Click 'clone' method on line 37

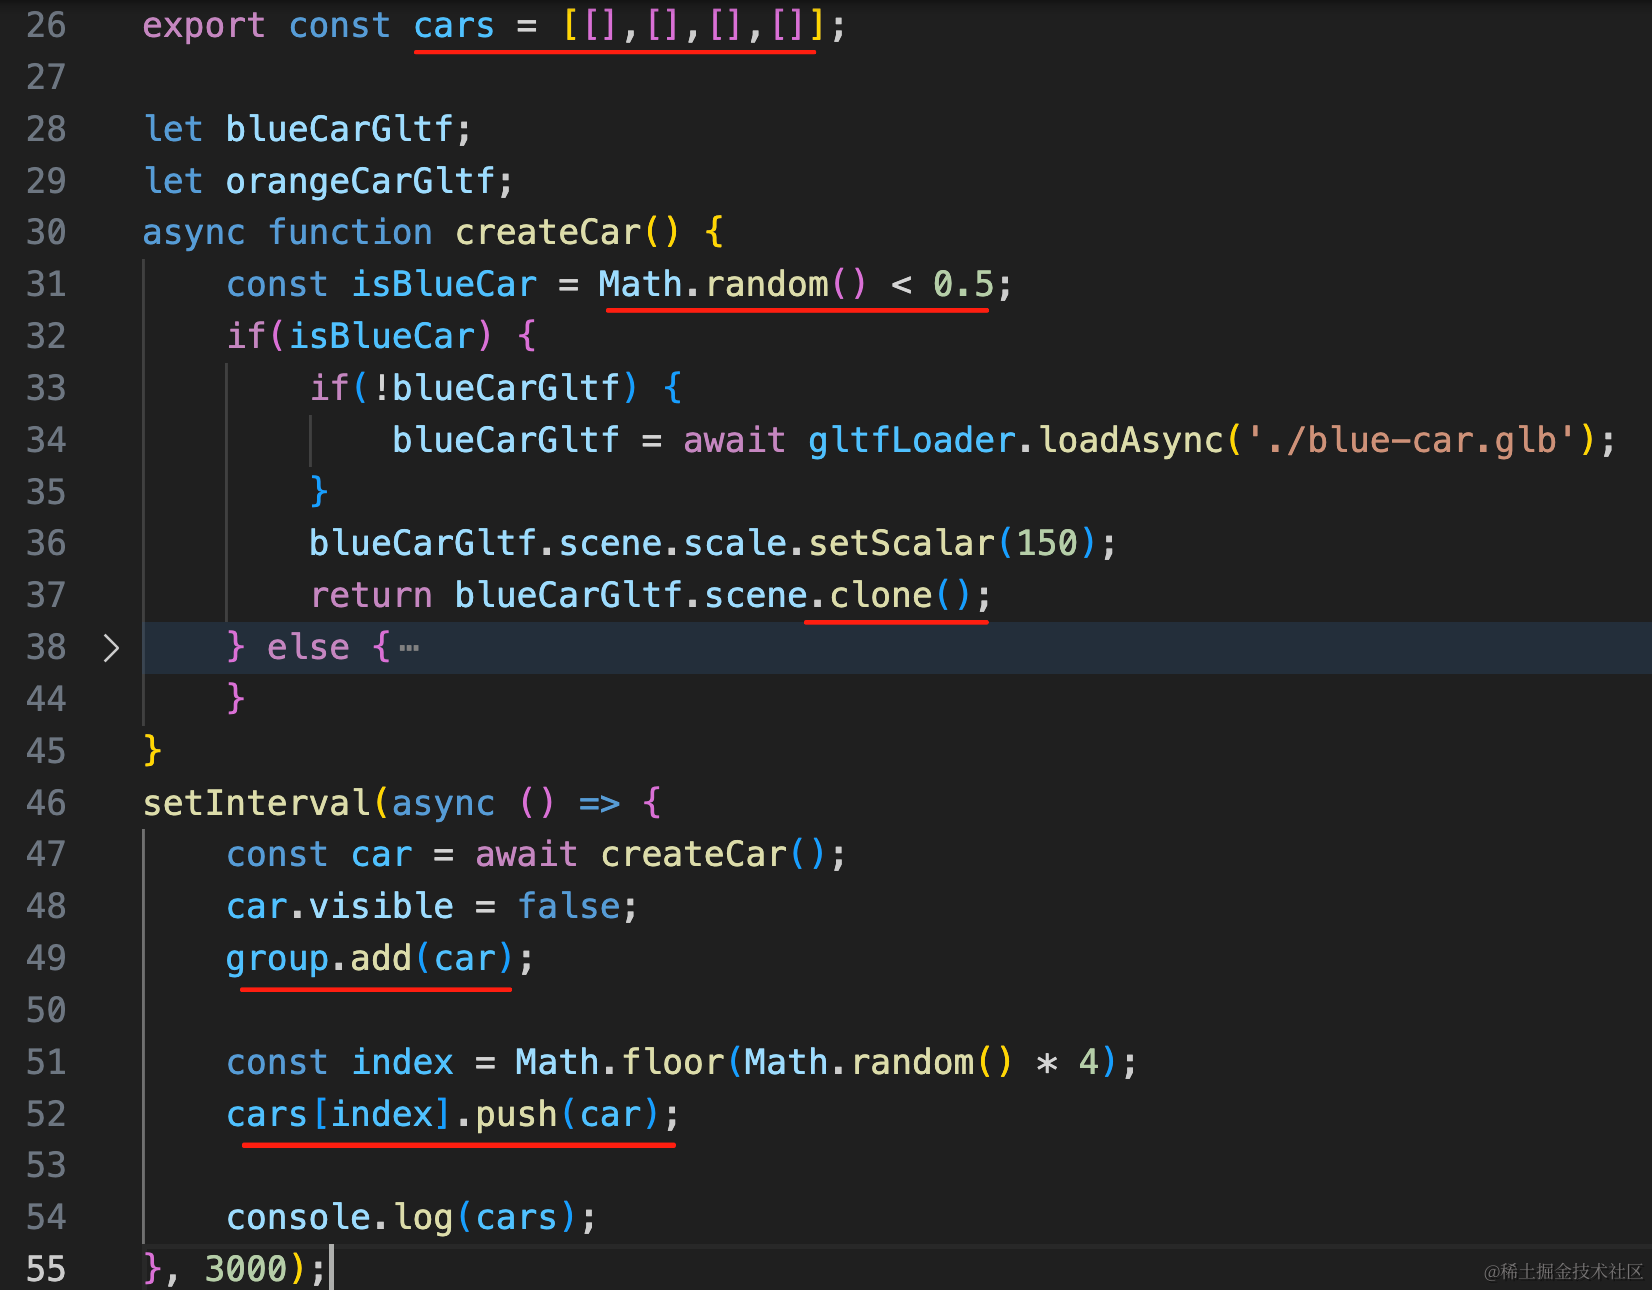click(x=881, y=595)
